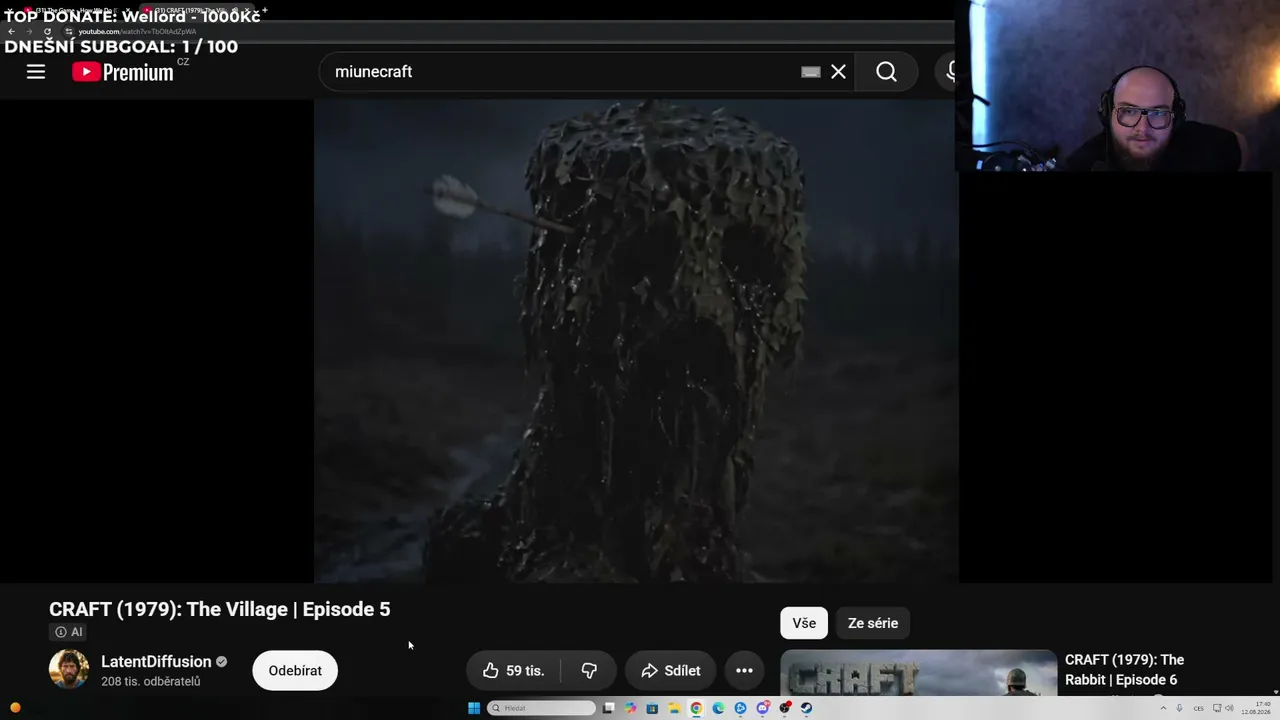Open Steam from the taskbar
Screen dimensions: 1280x720
(806, 708)
